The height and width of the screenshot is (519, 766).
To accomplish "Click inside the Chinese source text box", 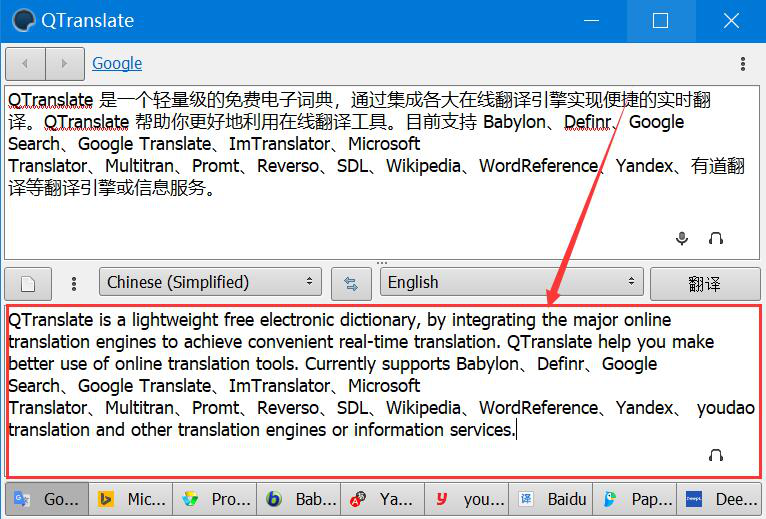I will click(382, 173).
